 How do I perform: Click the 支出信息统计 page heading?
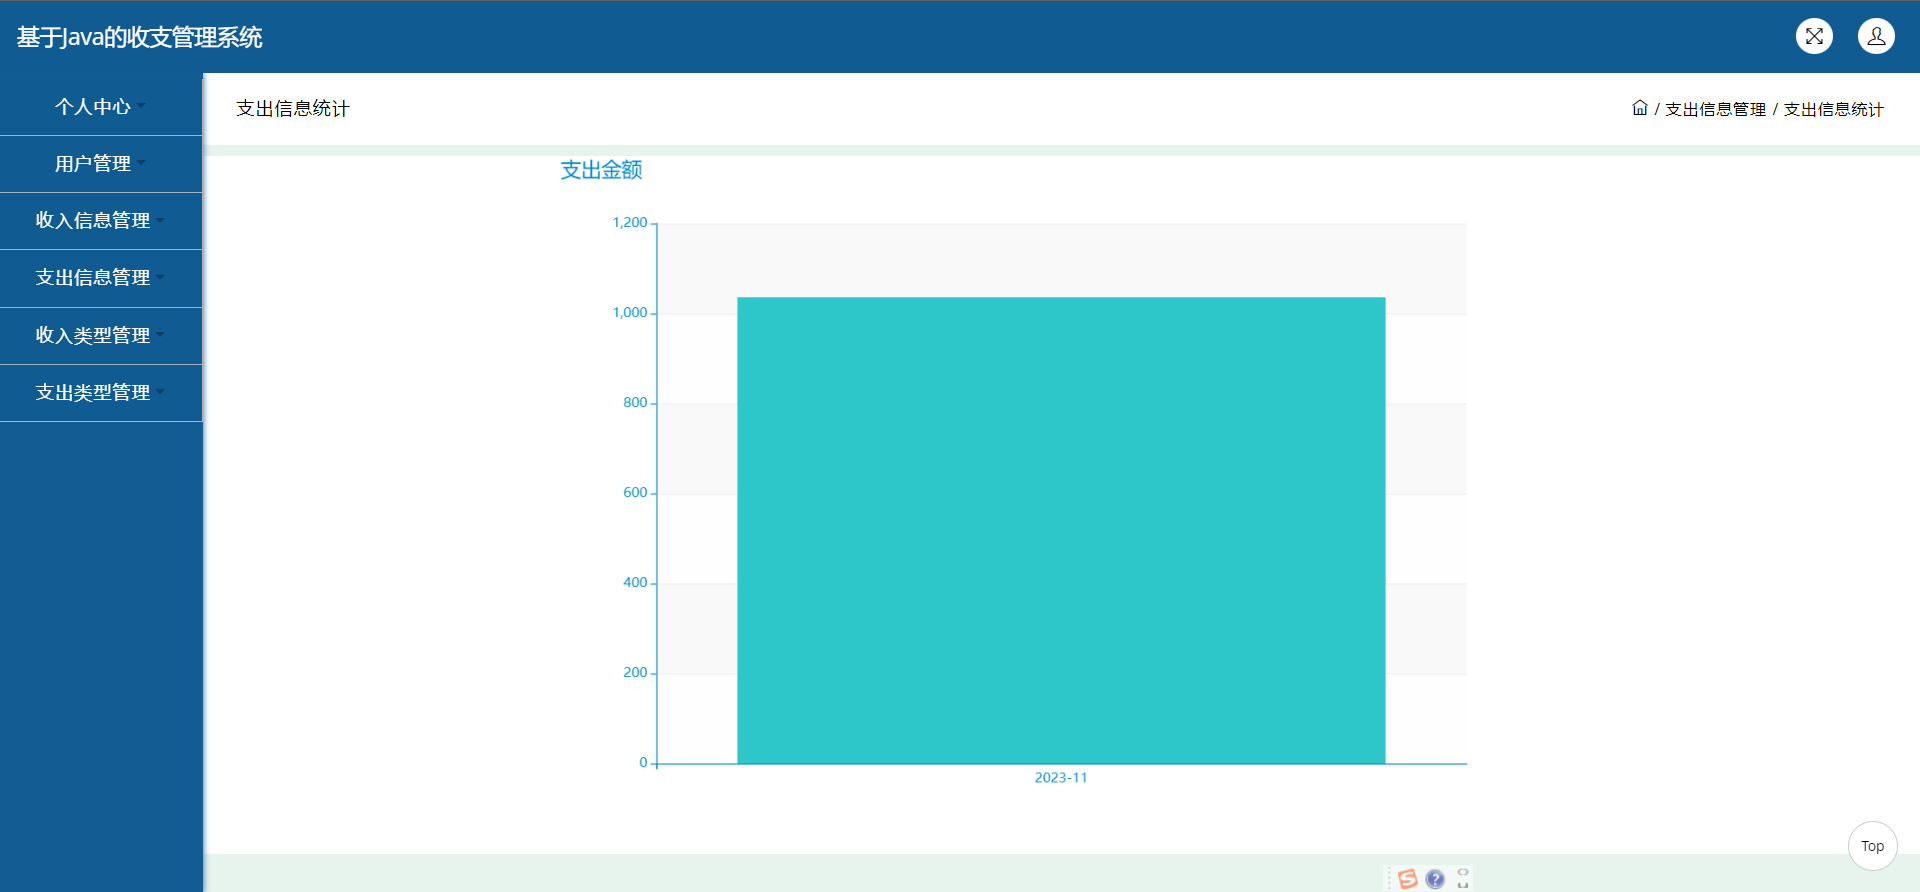[293, 108]
